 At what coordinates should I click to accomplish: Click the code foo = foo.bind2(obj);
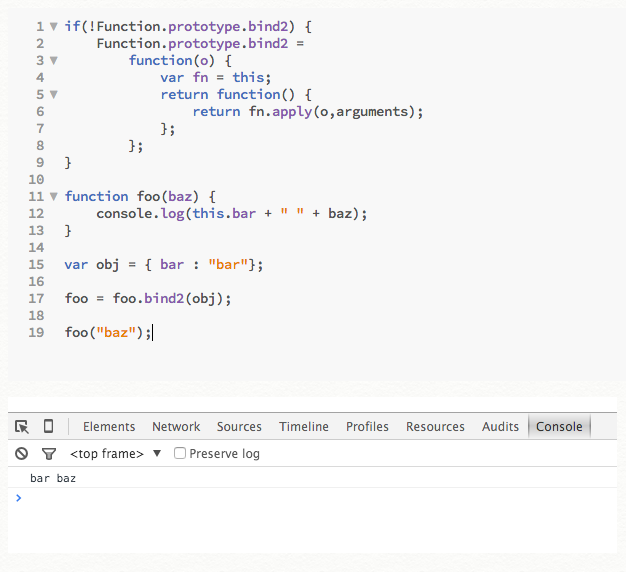(148, 299)
